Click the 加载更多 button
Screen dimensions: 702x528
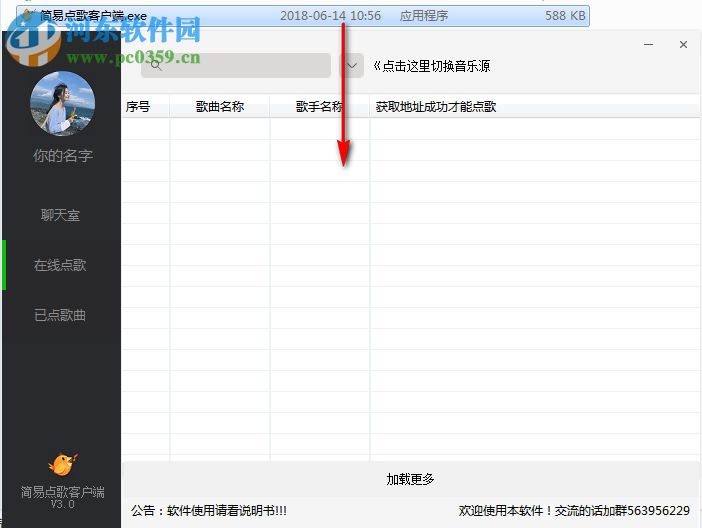coord(410,479)
